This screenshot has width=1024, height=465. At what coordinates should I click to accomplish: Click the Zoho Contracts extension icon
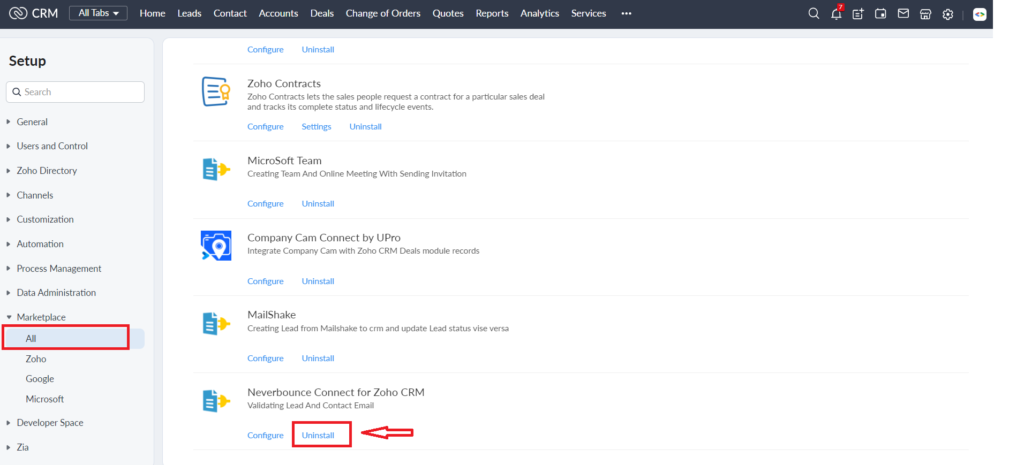[x=216, y=91]
